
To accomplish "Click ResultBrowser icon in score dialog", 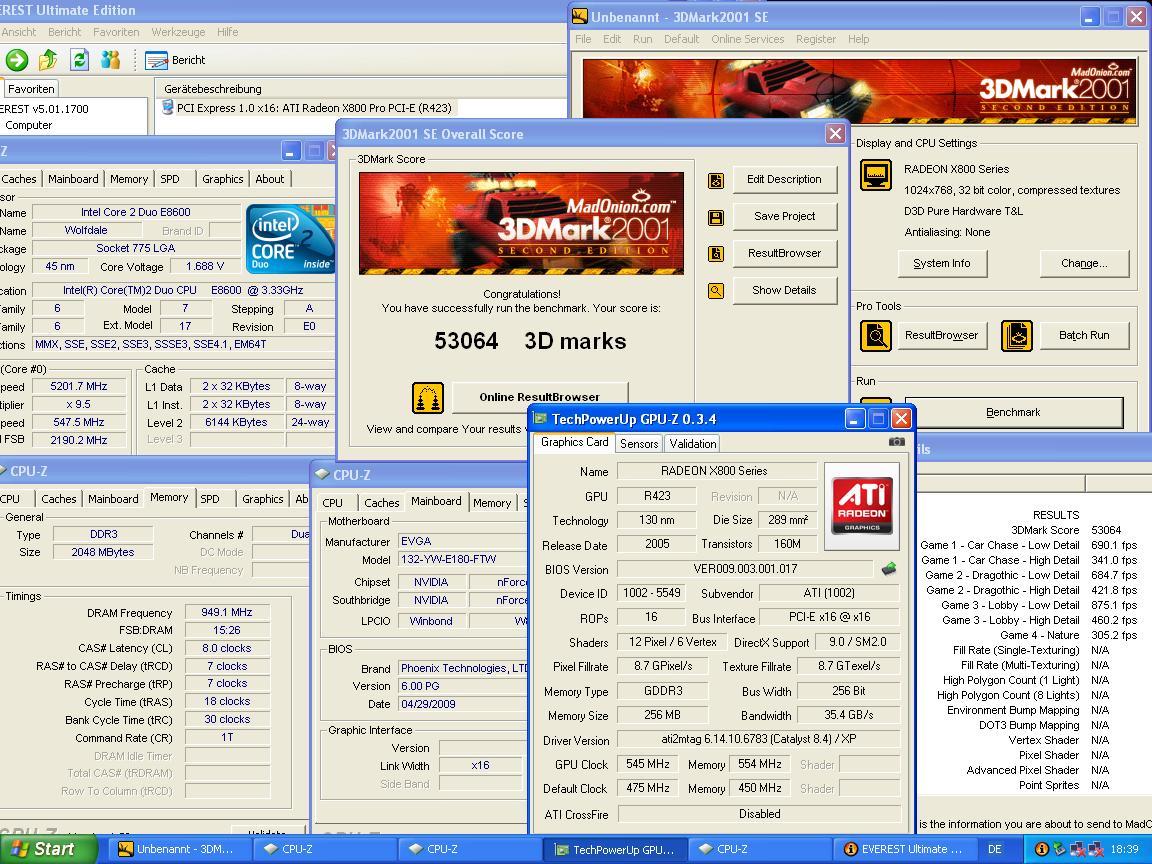I will click(x=716, y=254).
